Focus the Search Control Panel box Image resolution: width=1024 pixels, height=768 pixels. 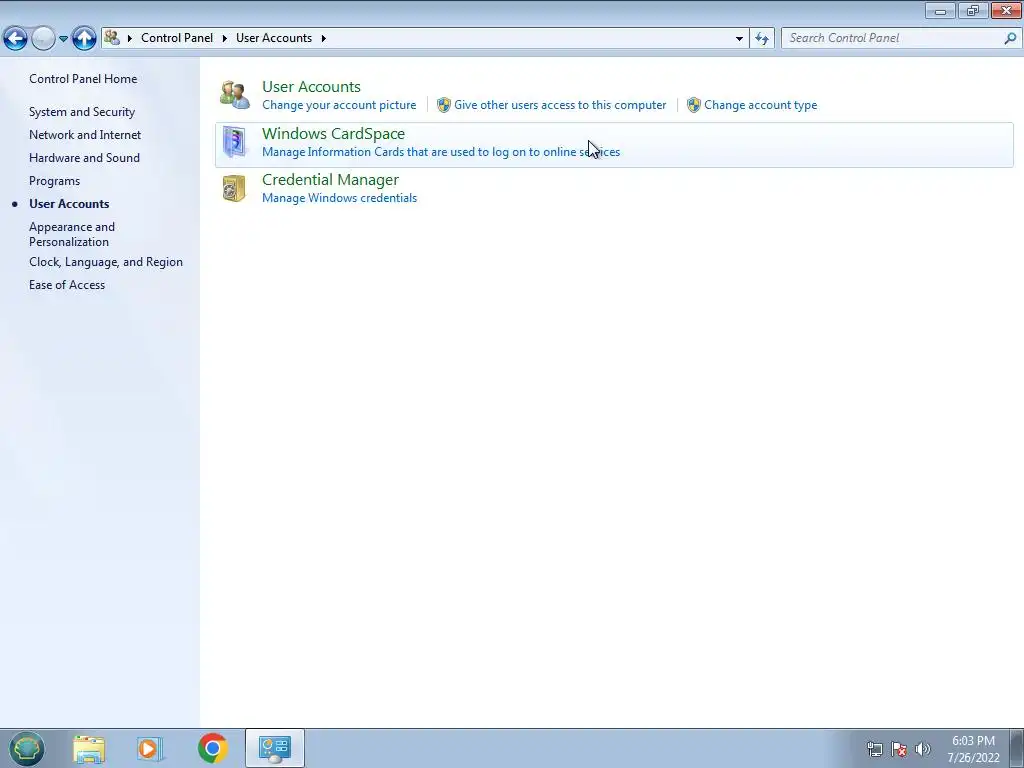893,38
